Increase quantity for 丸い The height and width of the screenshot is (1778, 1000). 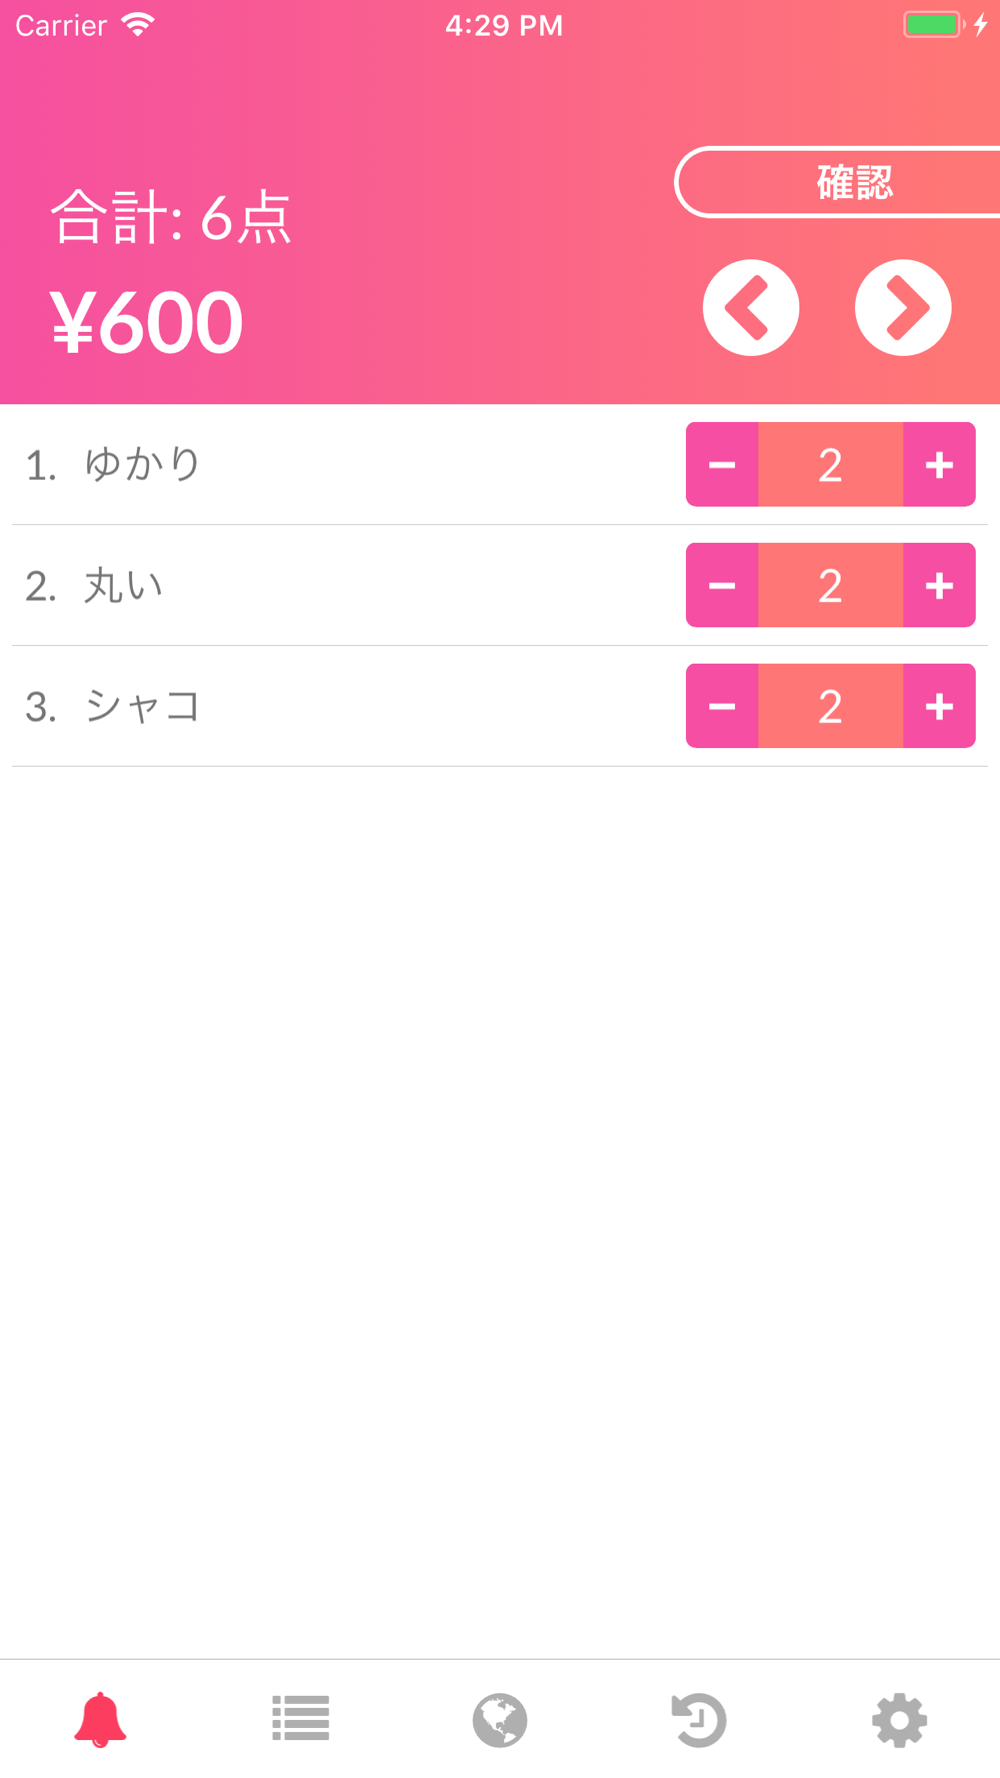point(939,586)
